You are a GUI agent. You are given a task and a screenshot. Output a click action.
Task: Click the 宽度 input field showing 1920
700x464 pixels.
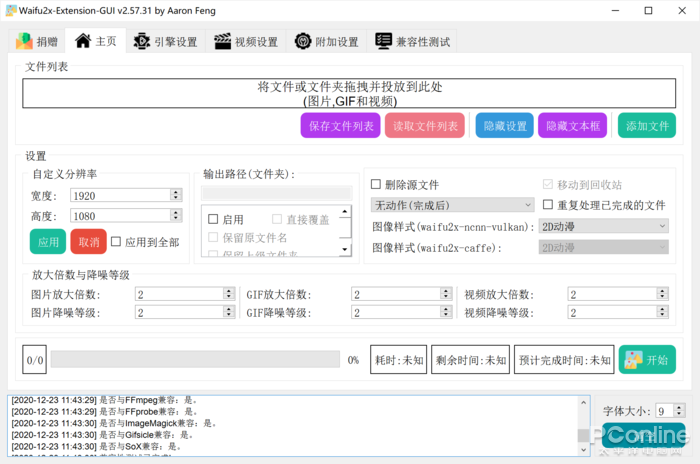click(119, 196)
